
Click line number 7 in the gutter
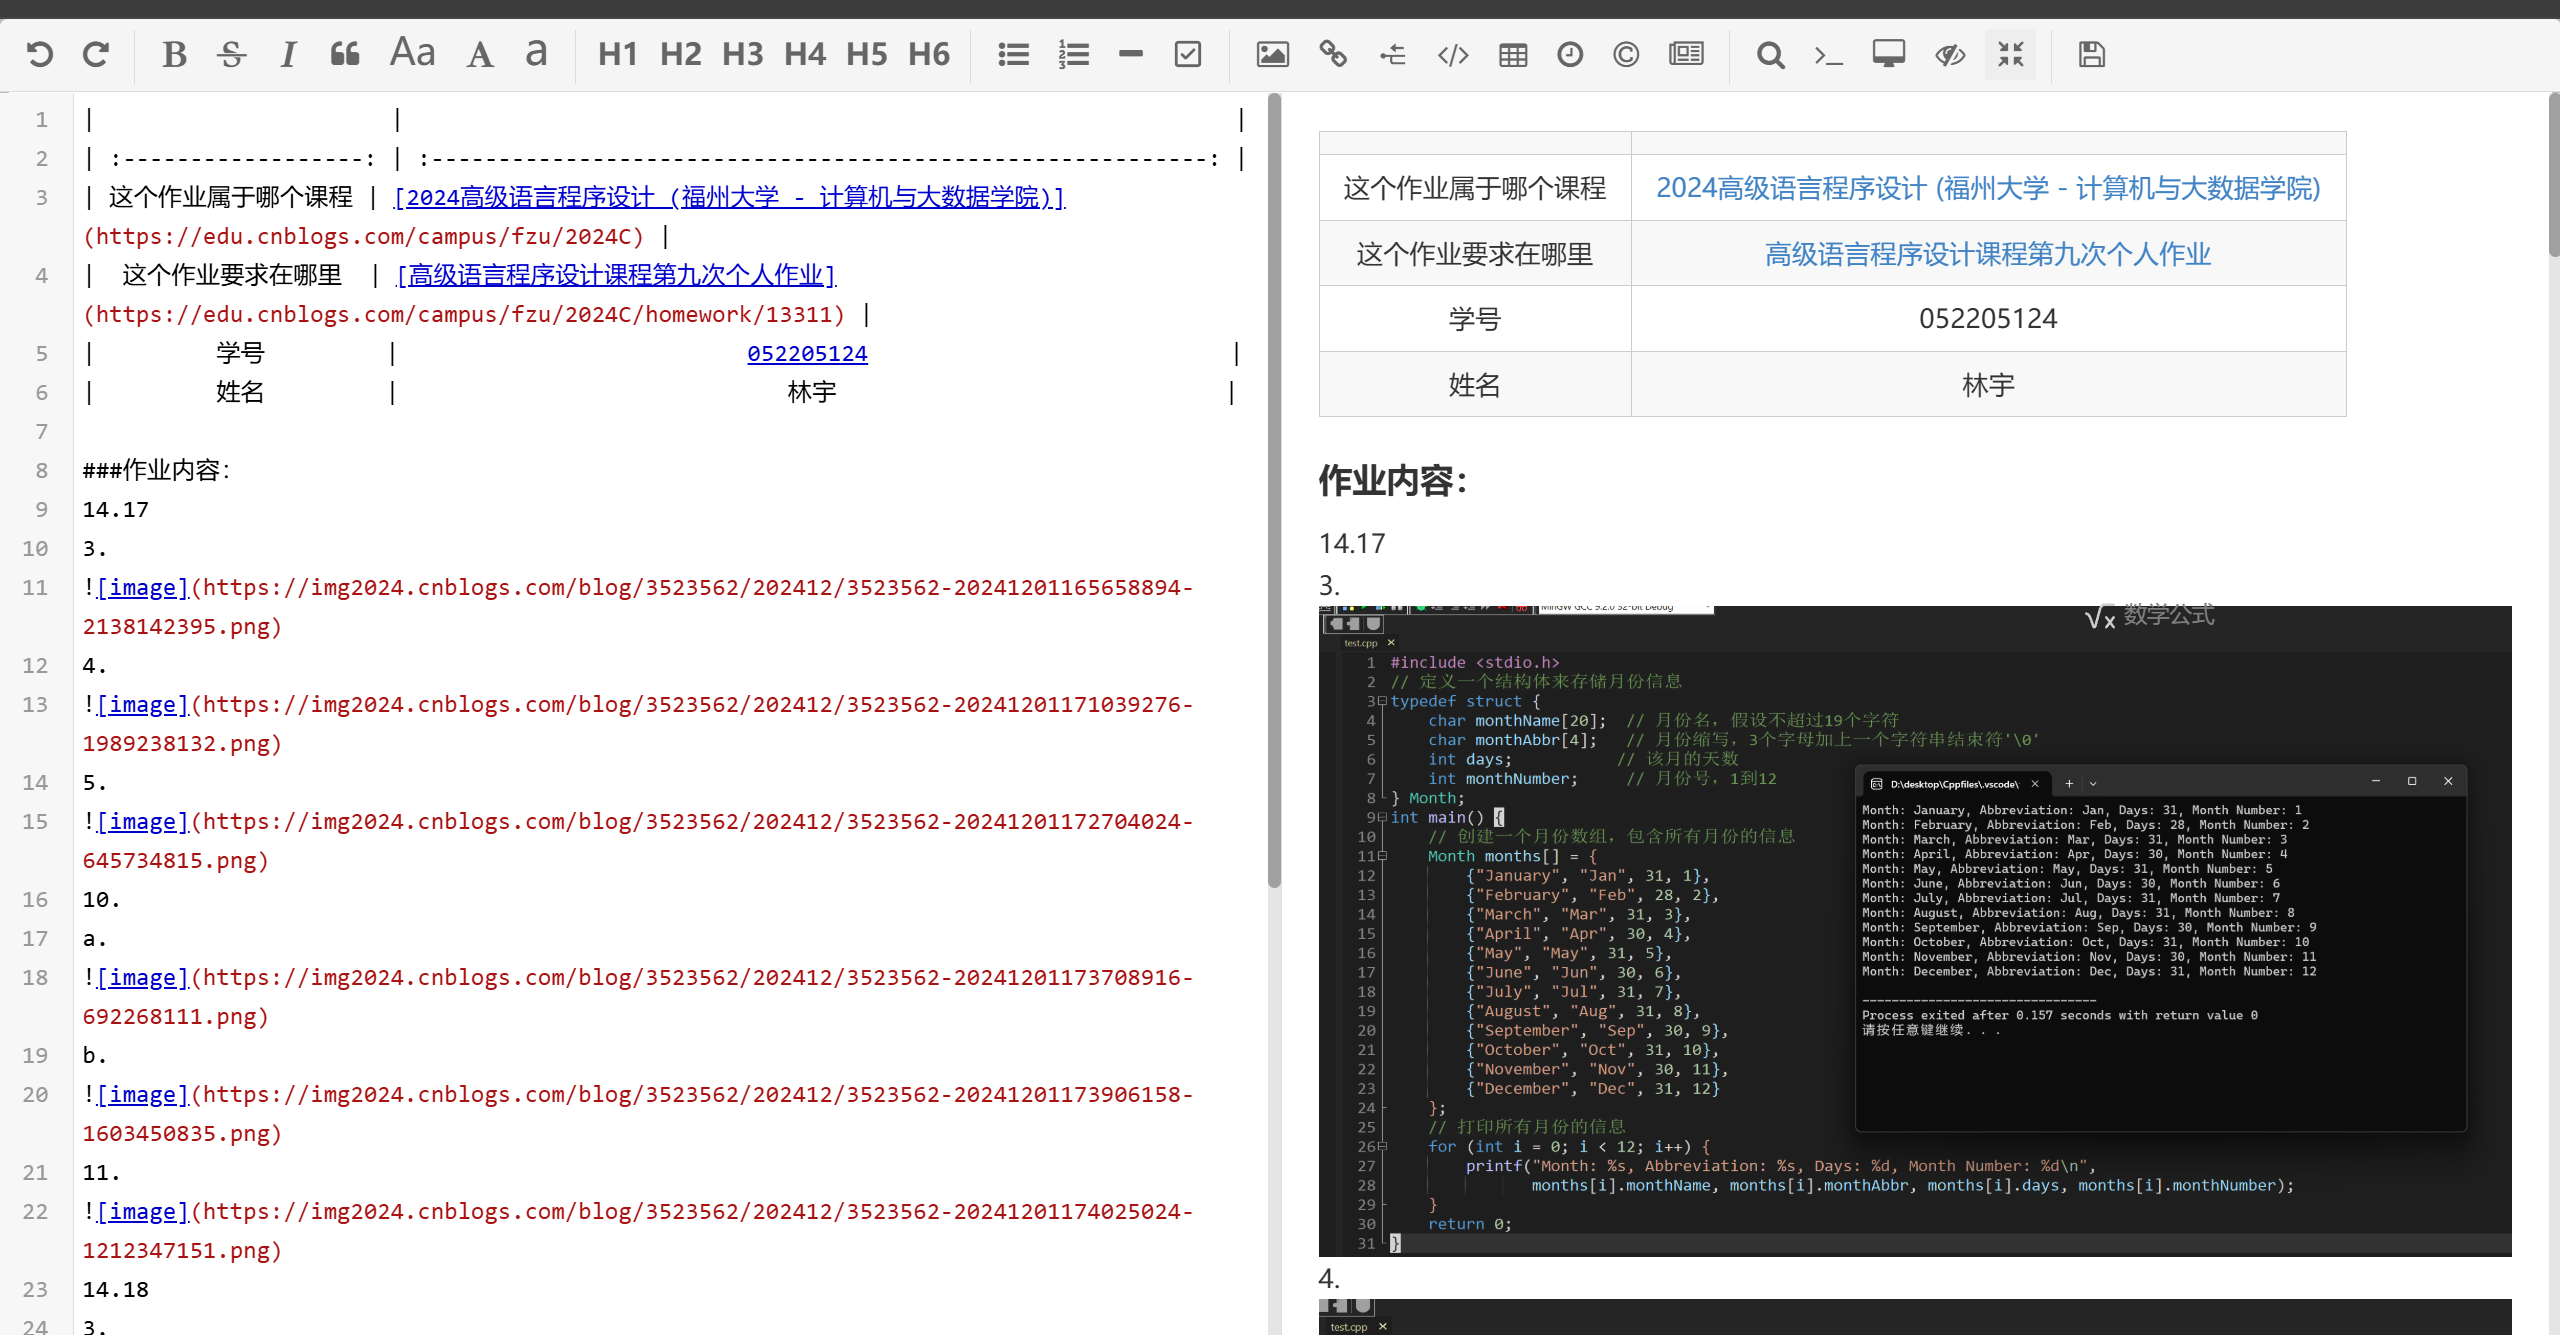coord(41,431)
